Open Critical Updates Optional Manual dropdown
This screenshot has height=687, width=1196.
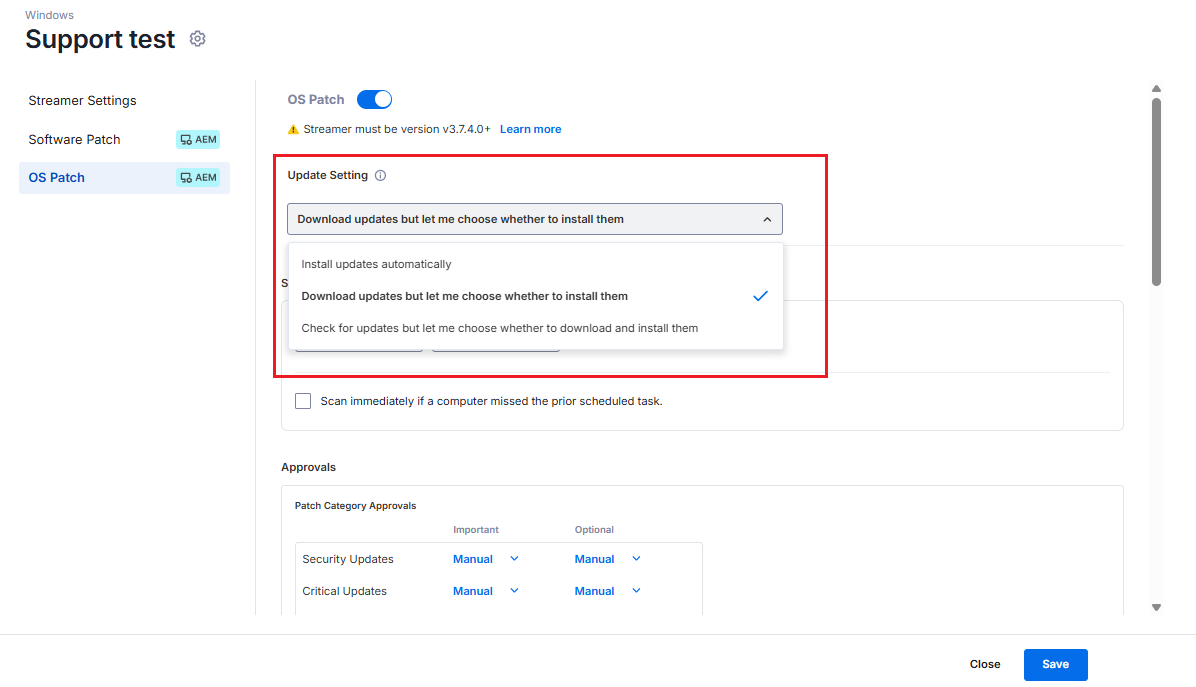[608, 591]
